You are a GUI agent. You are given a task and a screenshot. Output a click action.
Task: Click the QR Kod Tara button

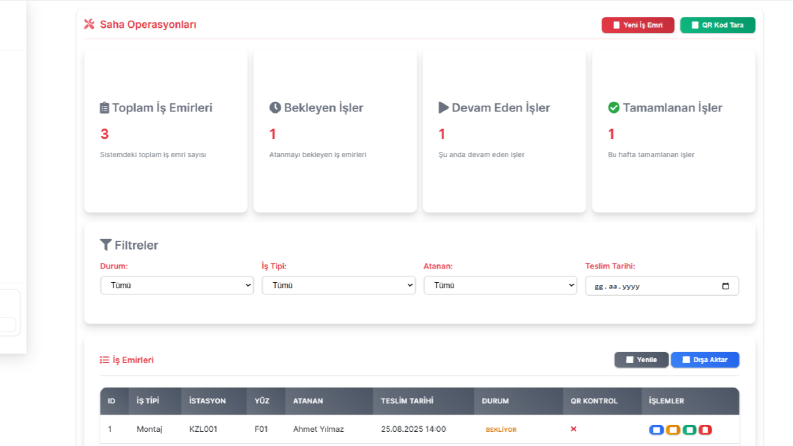[x=718, y=25]
